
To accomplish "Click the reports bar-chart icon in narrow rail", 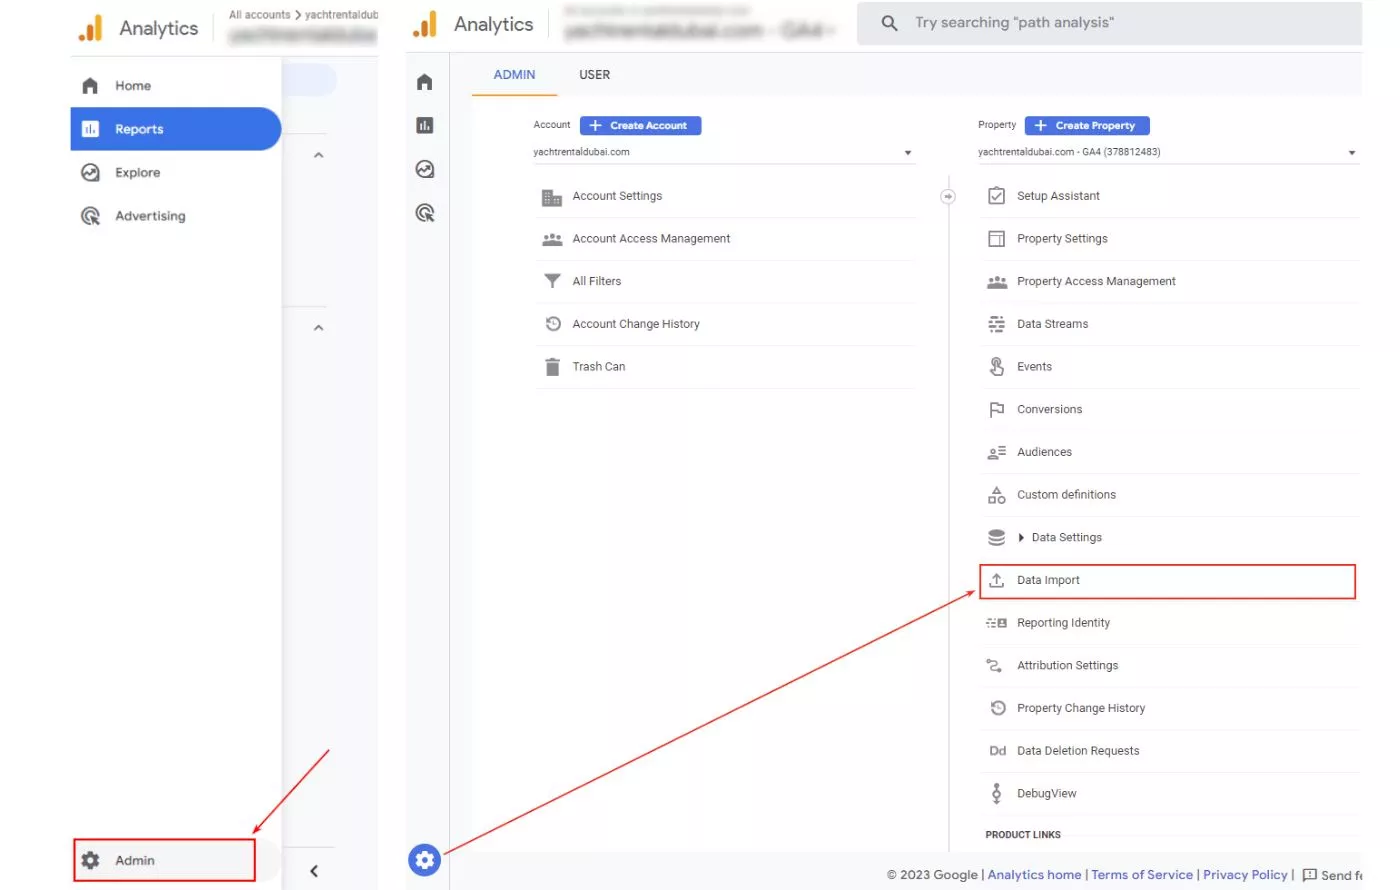I will [425, 125].
